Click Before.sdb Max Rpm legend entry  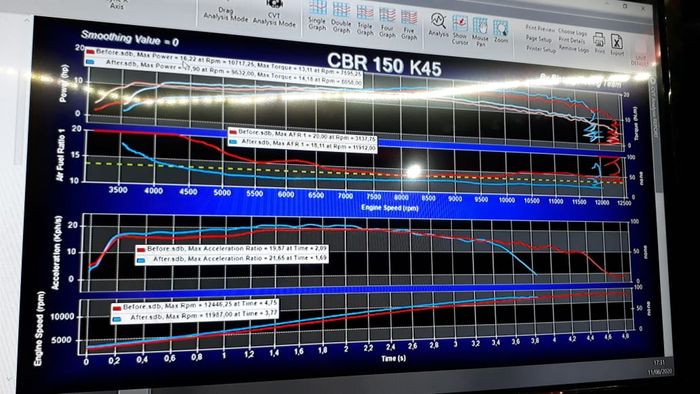point(195,305)
